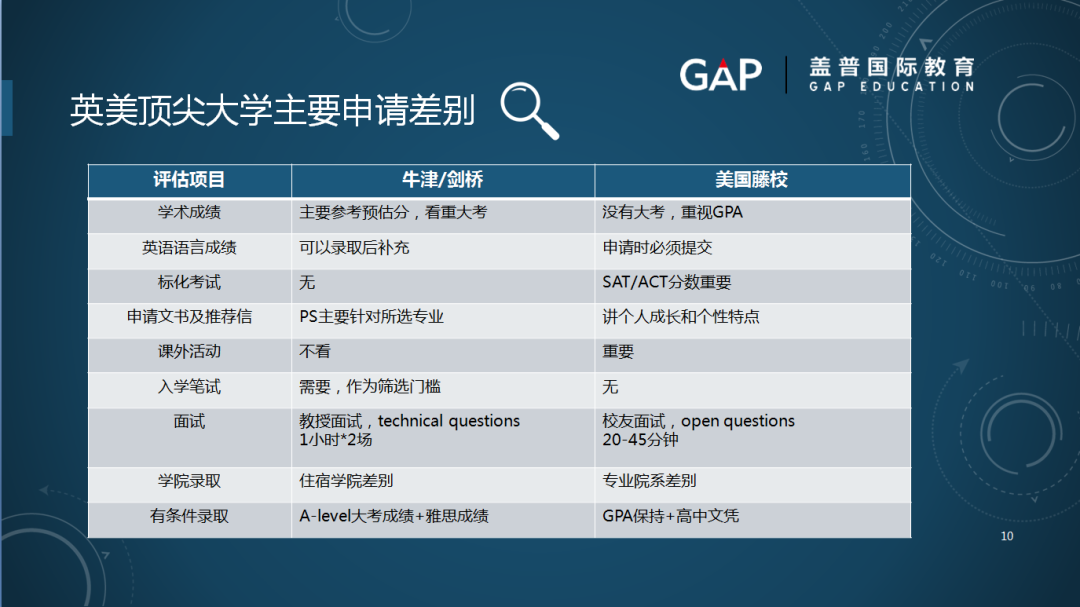Click the 美国藤校 column header

click(x=752, y=181)
